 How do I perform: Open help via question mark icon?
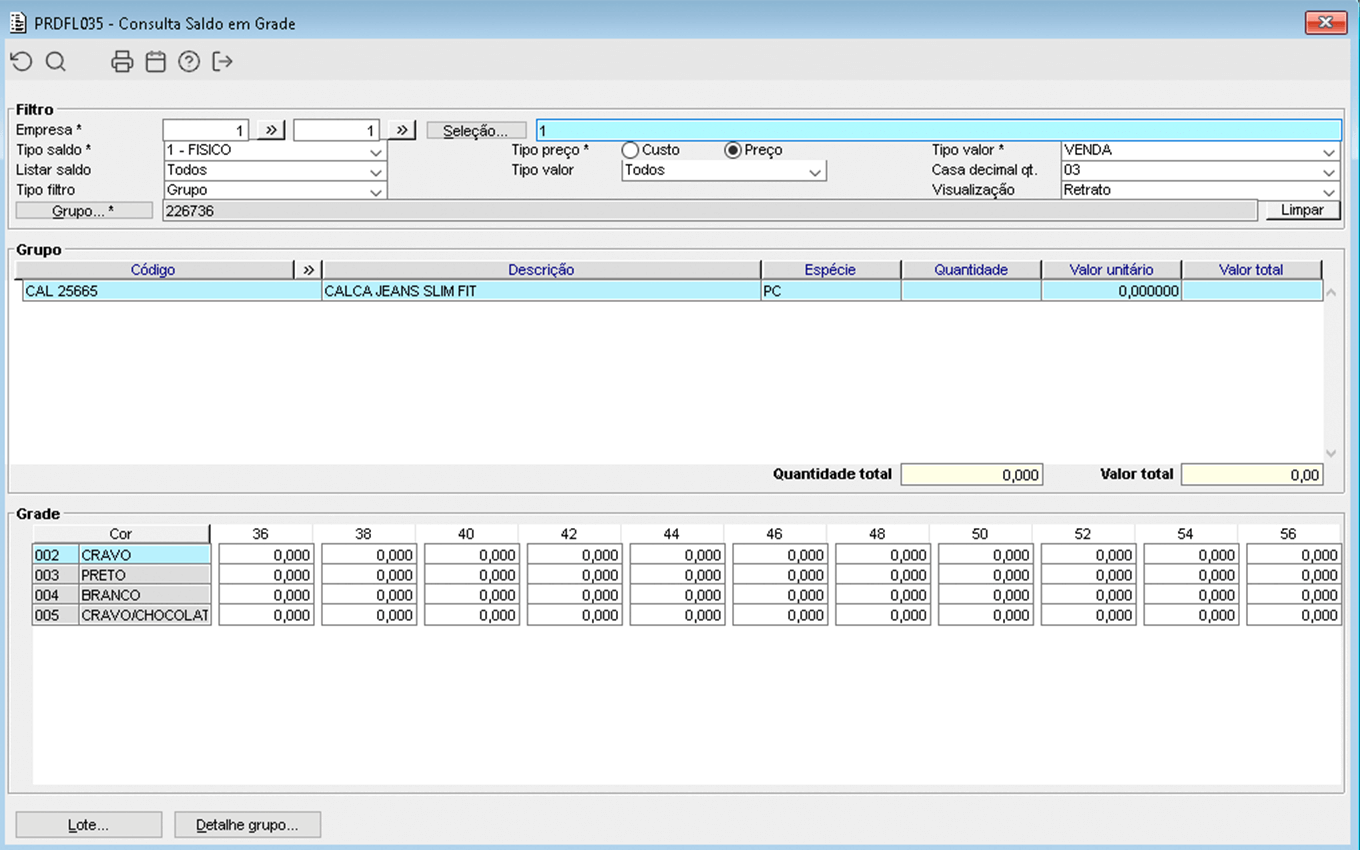point(189,62)
